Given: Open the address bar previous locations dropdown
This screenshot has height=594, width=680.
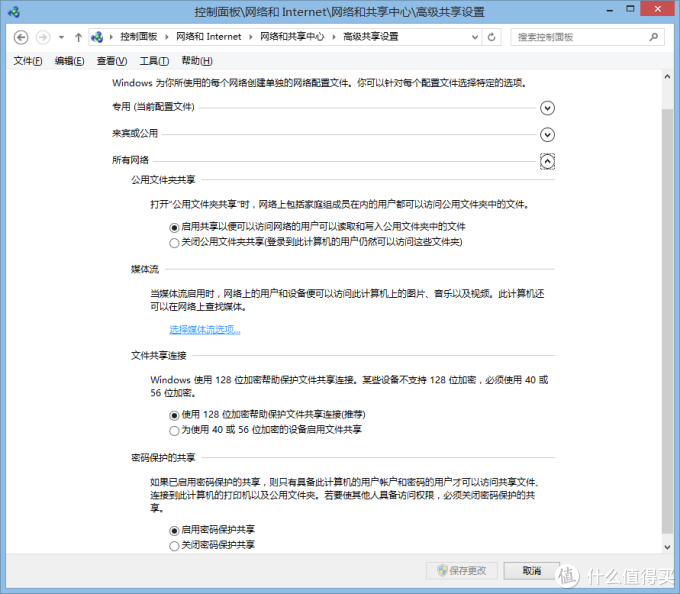Looking at the screenshot, I should 475,37.
